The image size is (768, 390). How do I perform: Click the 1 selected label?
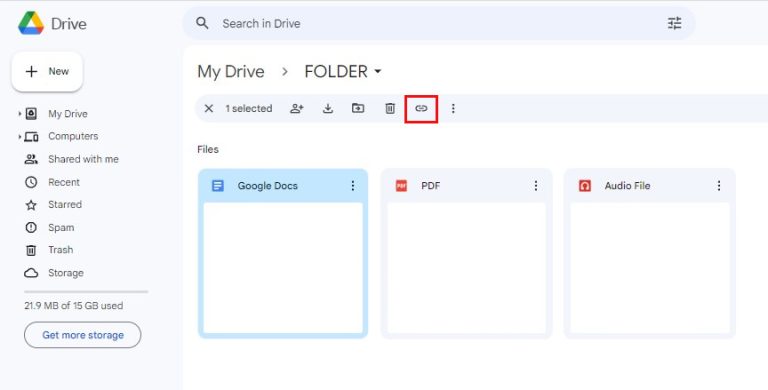tap(249, 109)
